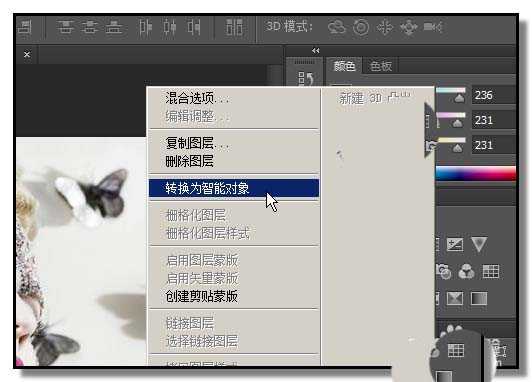
Task: Choose 混合选项 from context menu
Action: point(234,98)
